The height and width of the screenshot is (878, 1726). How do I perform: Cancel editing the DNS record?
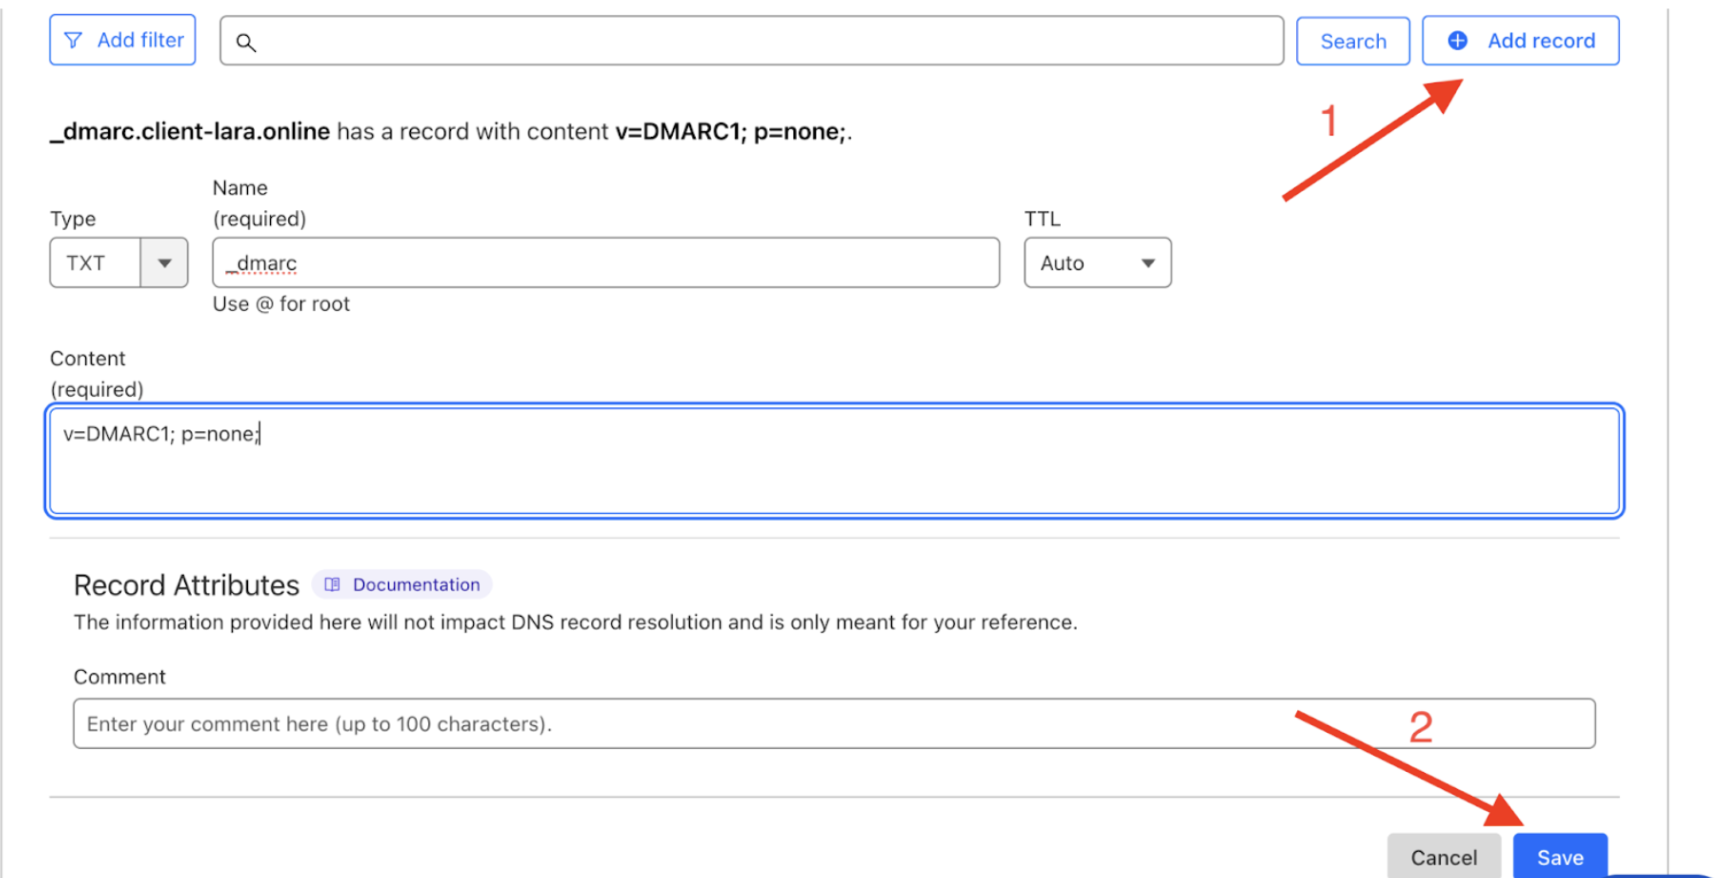coord(1443,857)
